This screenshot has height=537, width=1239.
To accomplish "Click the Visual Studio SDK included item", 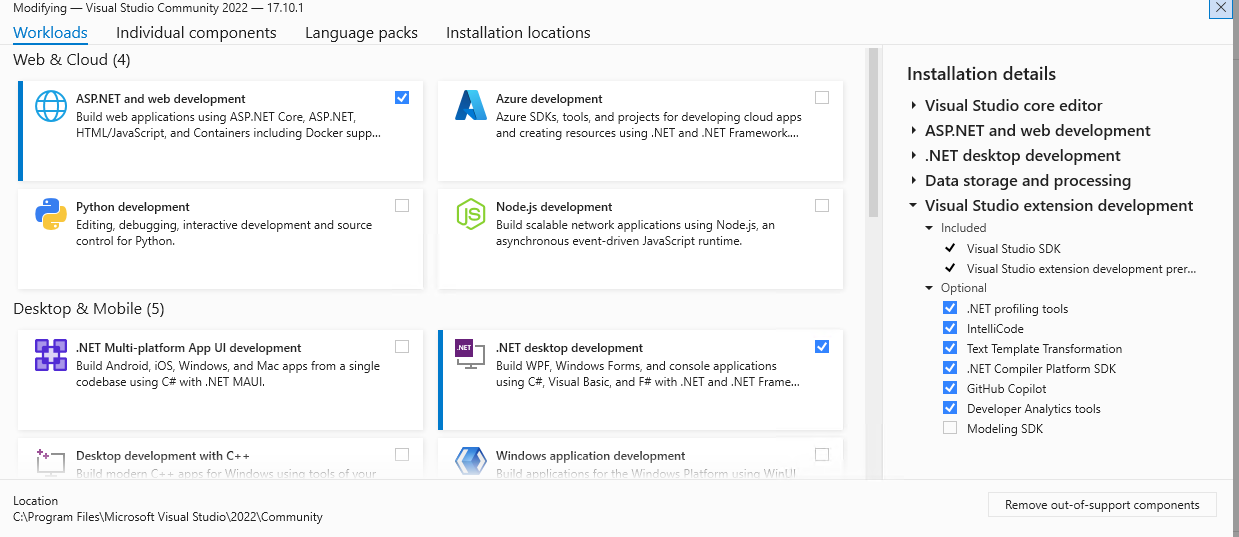I will (1014, 248).
